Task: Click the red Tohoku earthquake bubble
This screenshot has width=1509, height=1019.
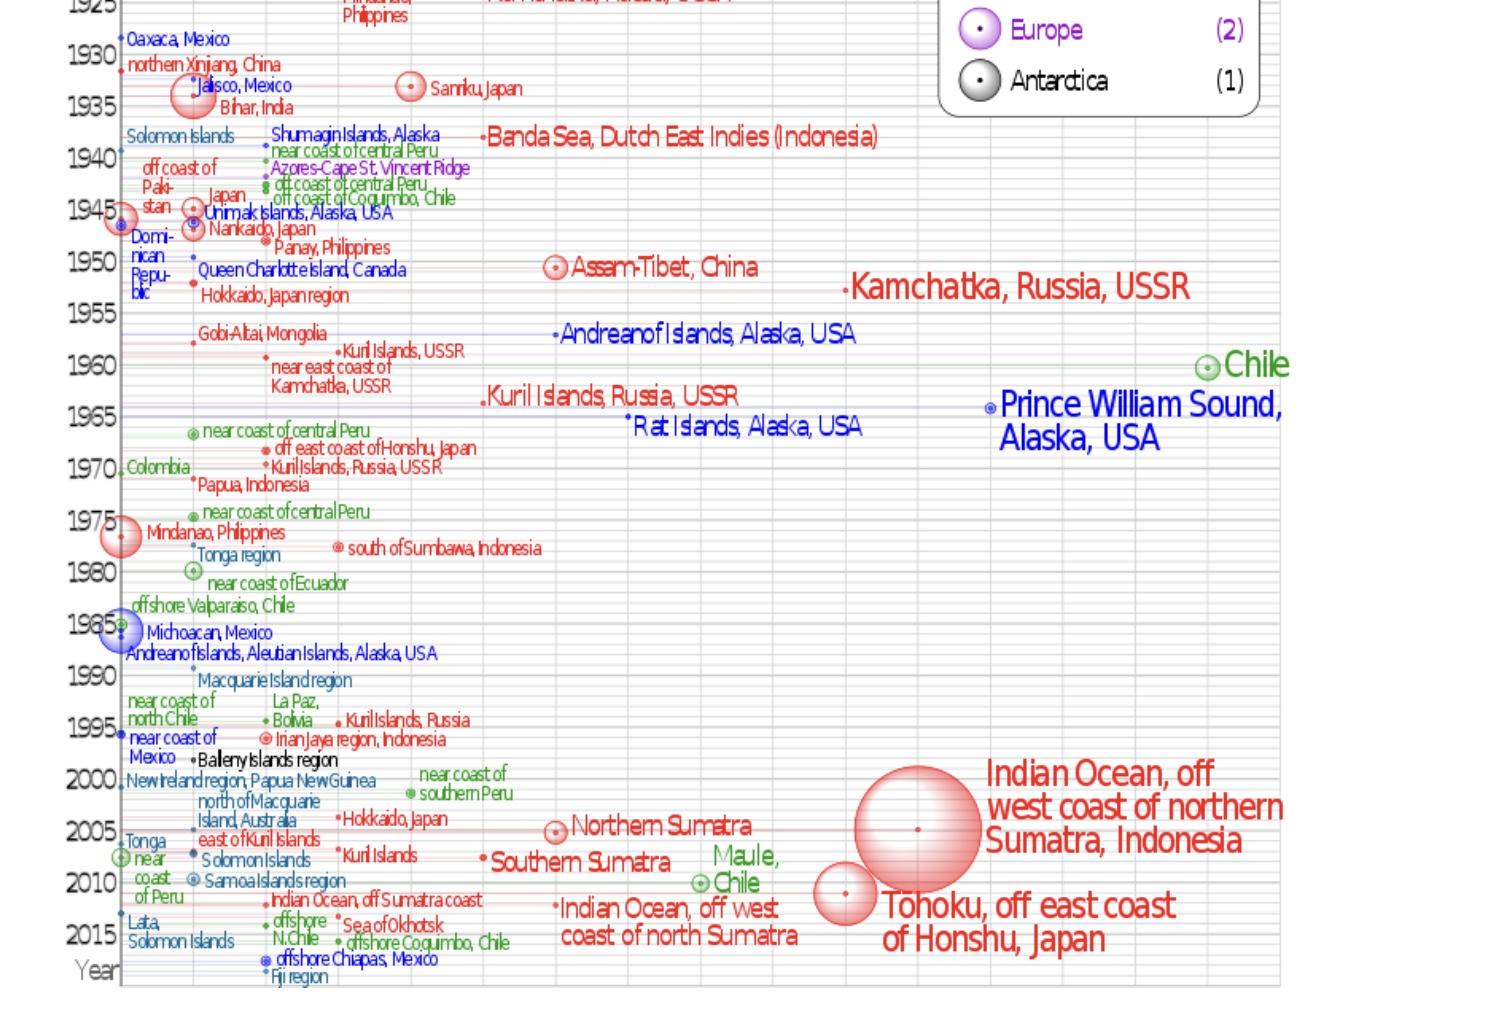Action: [x=845, y=893]
